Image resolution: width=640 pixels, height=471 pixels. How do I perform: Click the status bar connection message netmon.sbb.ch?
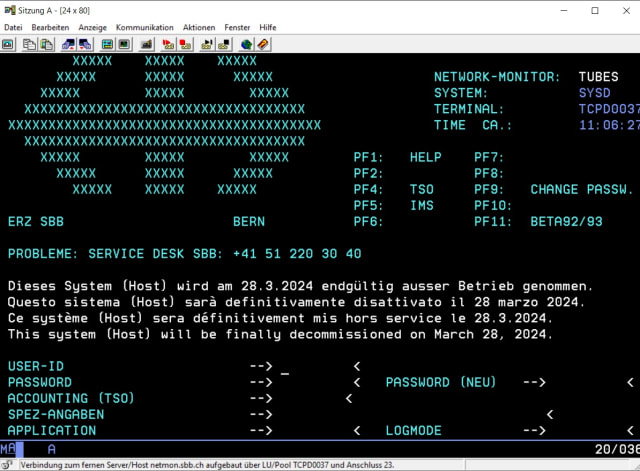(x=207, y=465)
